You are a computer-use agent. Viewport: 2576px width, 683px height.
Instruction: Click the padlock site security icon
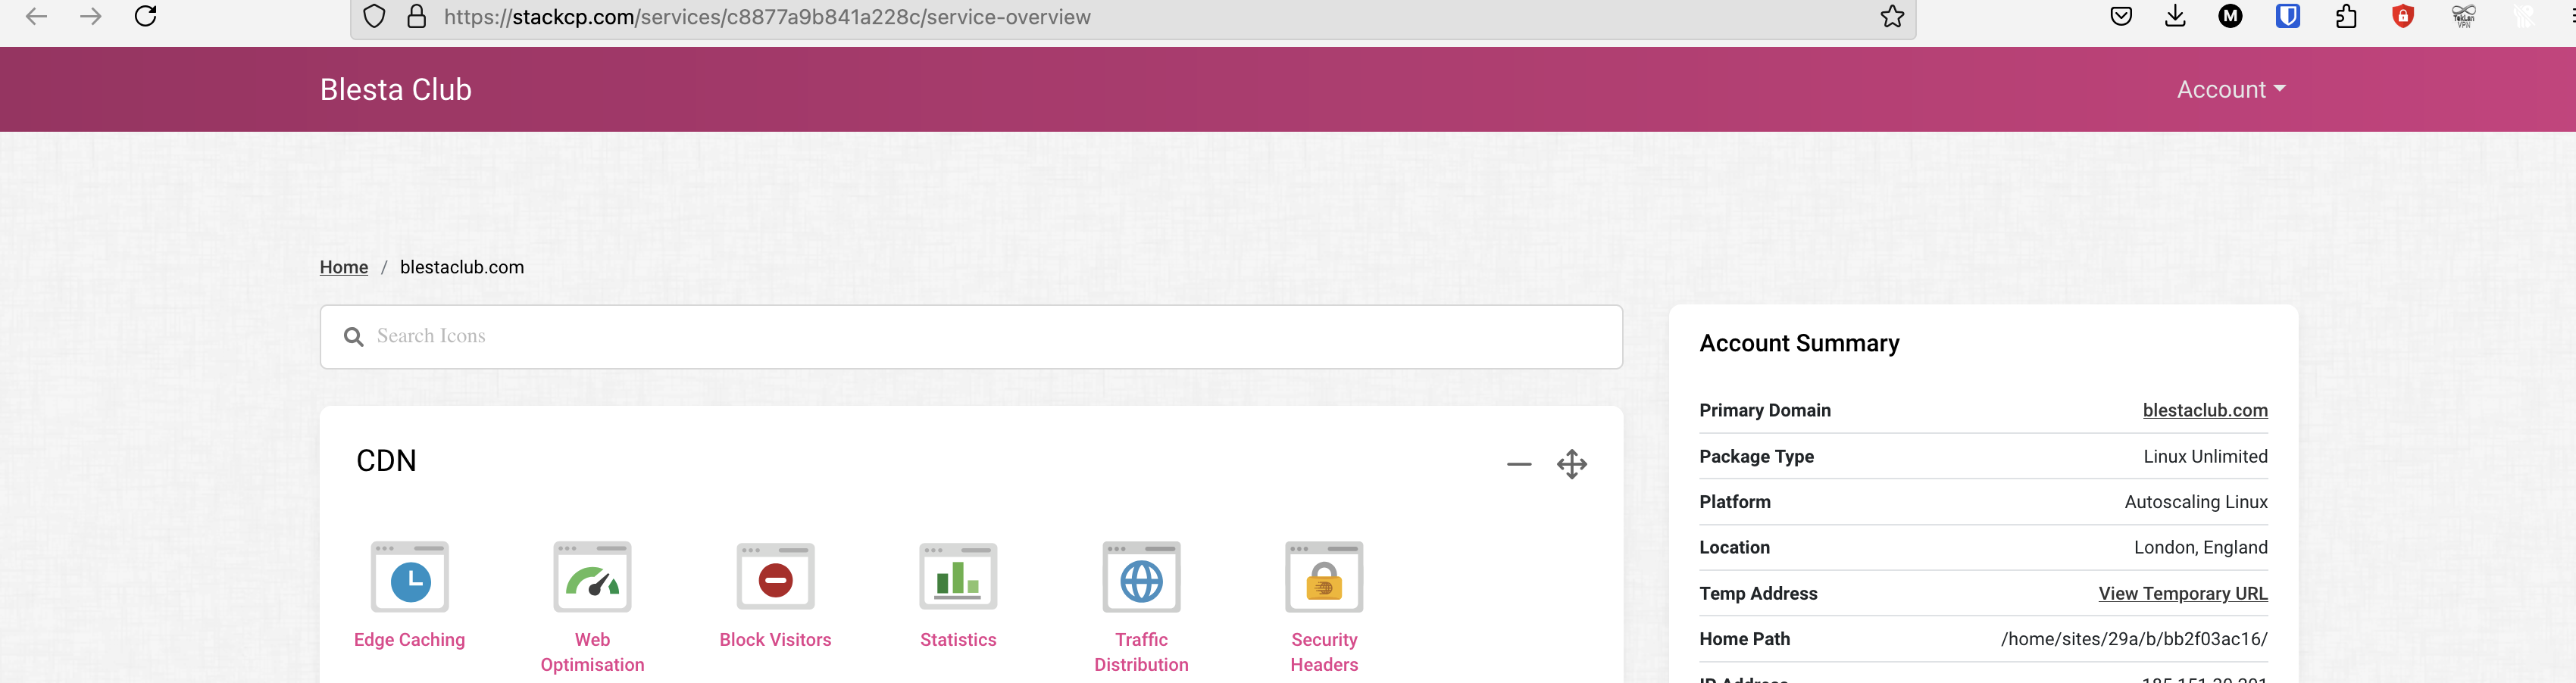coord(417,17)
